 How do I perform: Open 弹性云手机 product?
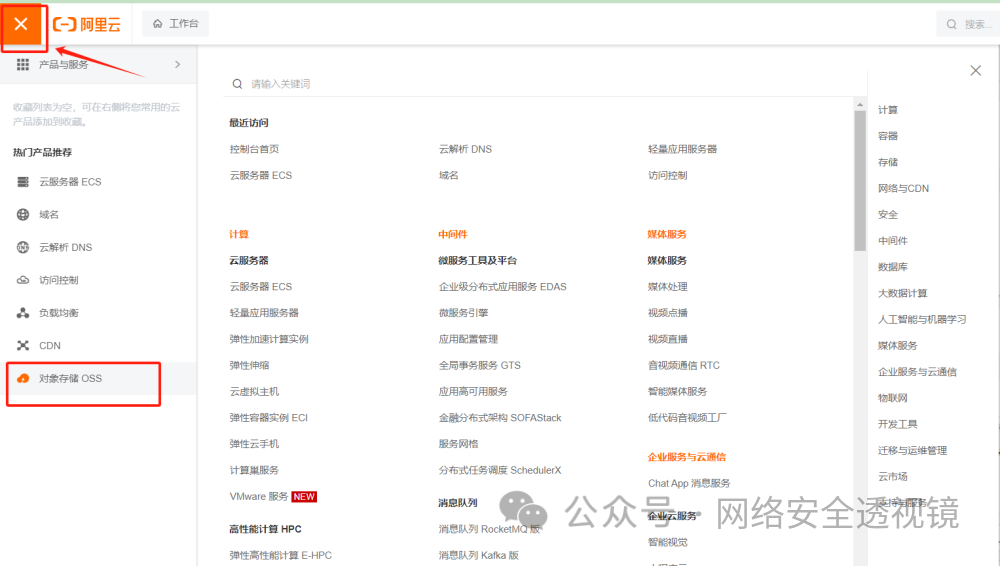(x=254, y=443)
